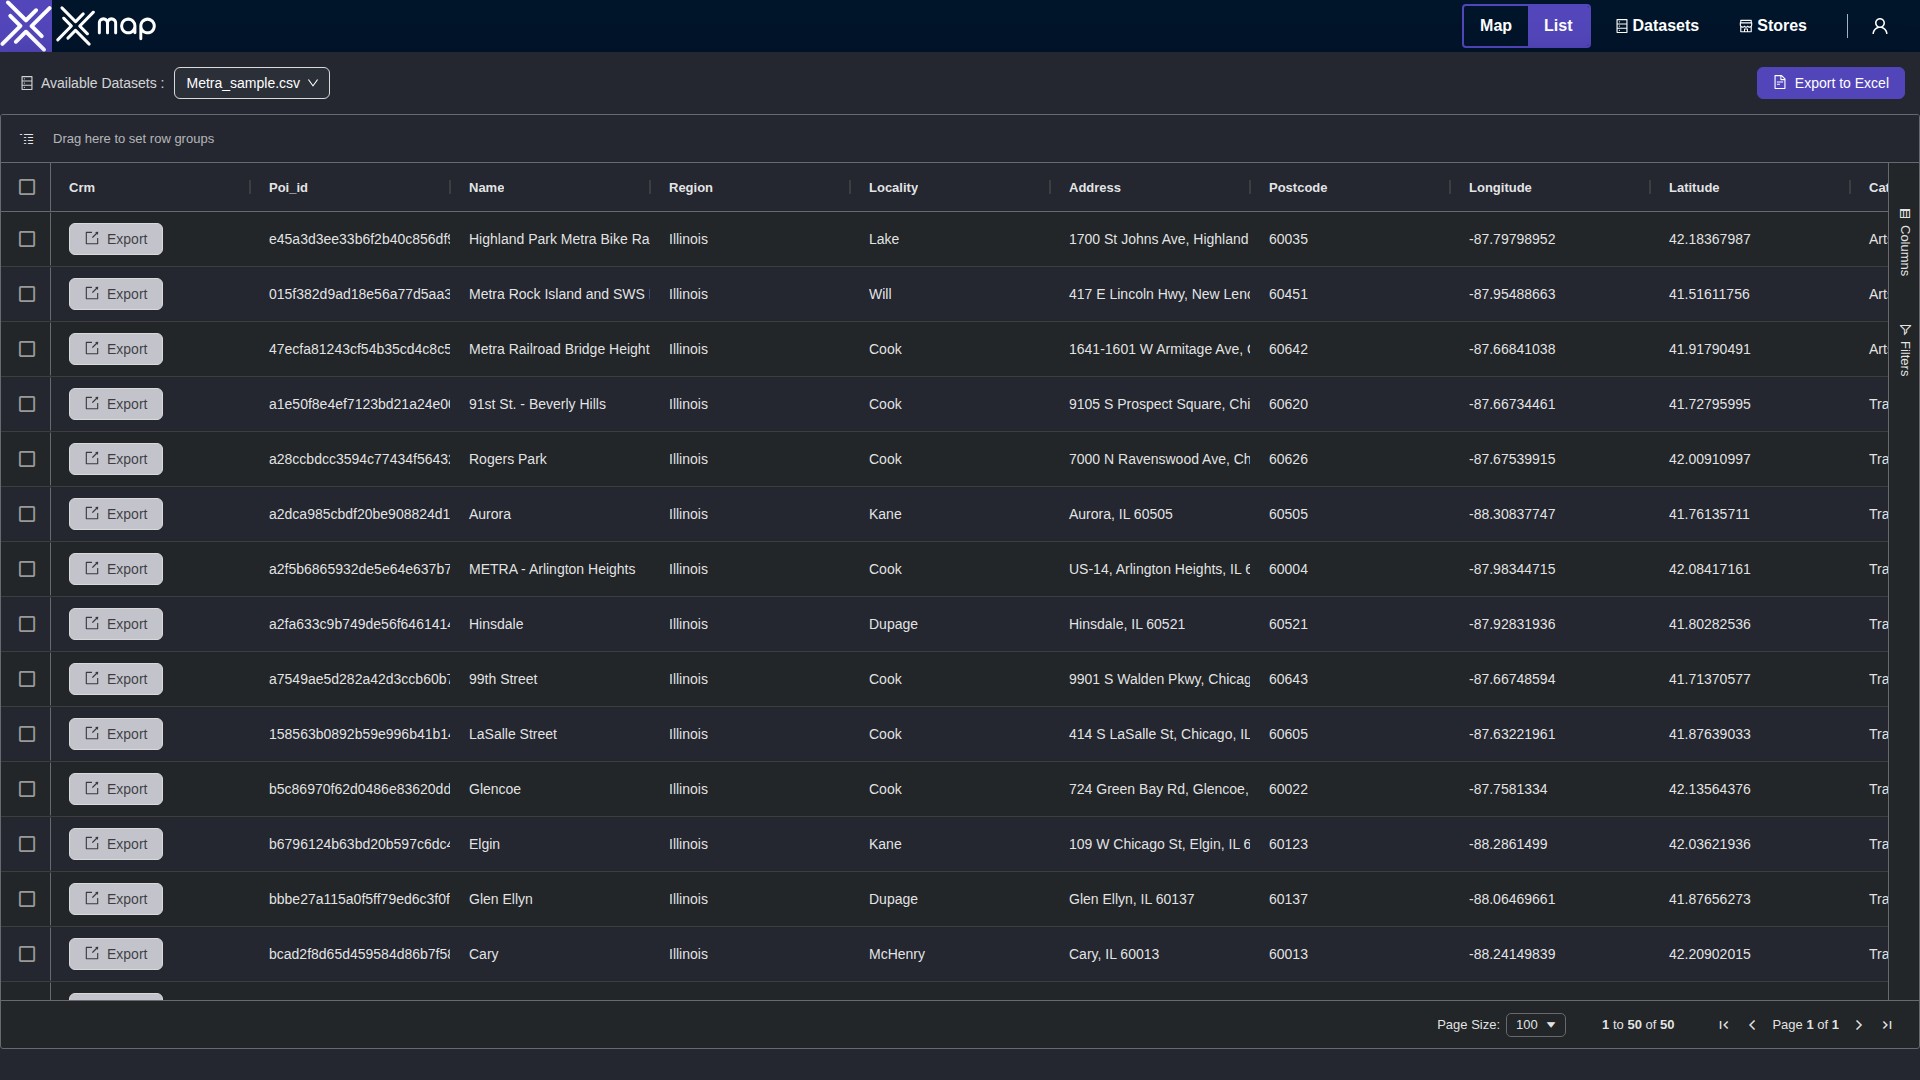Go to next page arrow icon

point(1859,1025)
